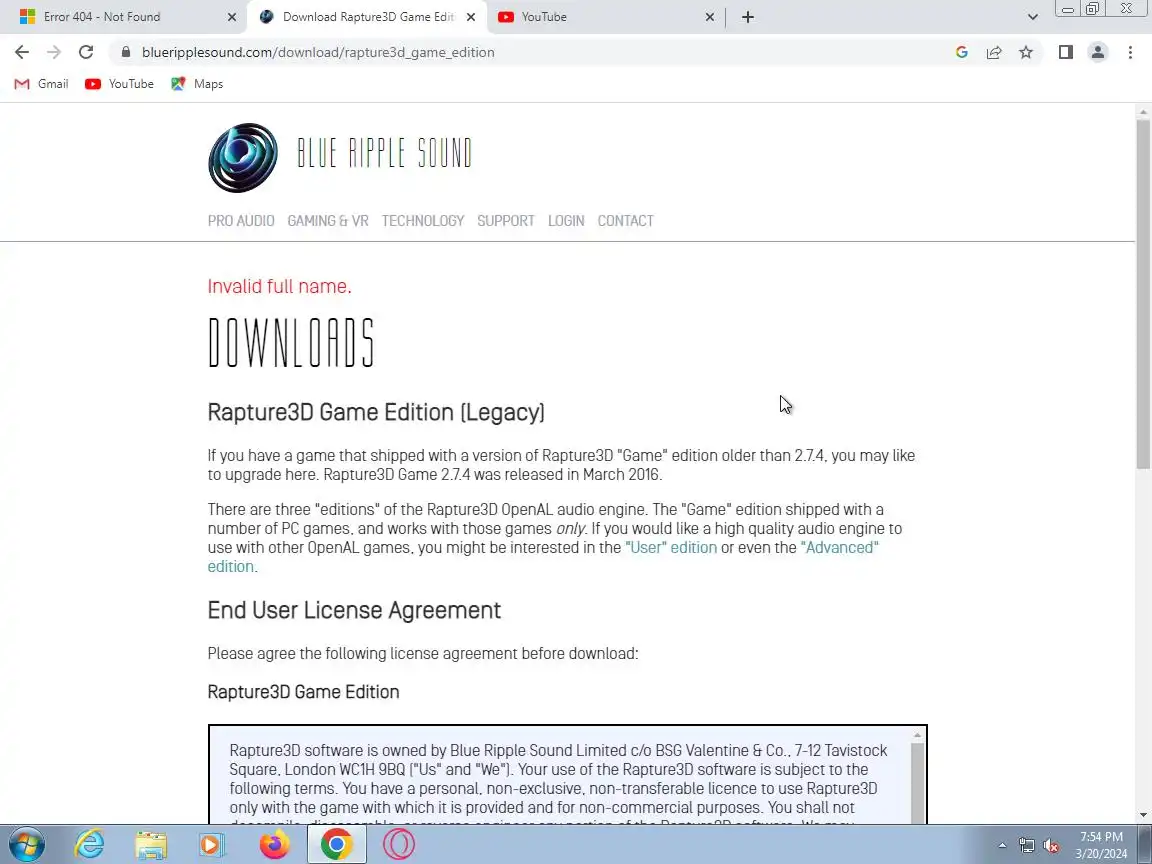Screen dimensions: 1152x864
Task: Launch Internet Explorer from taskbar
Action: click(90, 844)
